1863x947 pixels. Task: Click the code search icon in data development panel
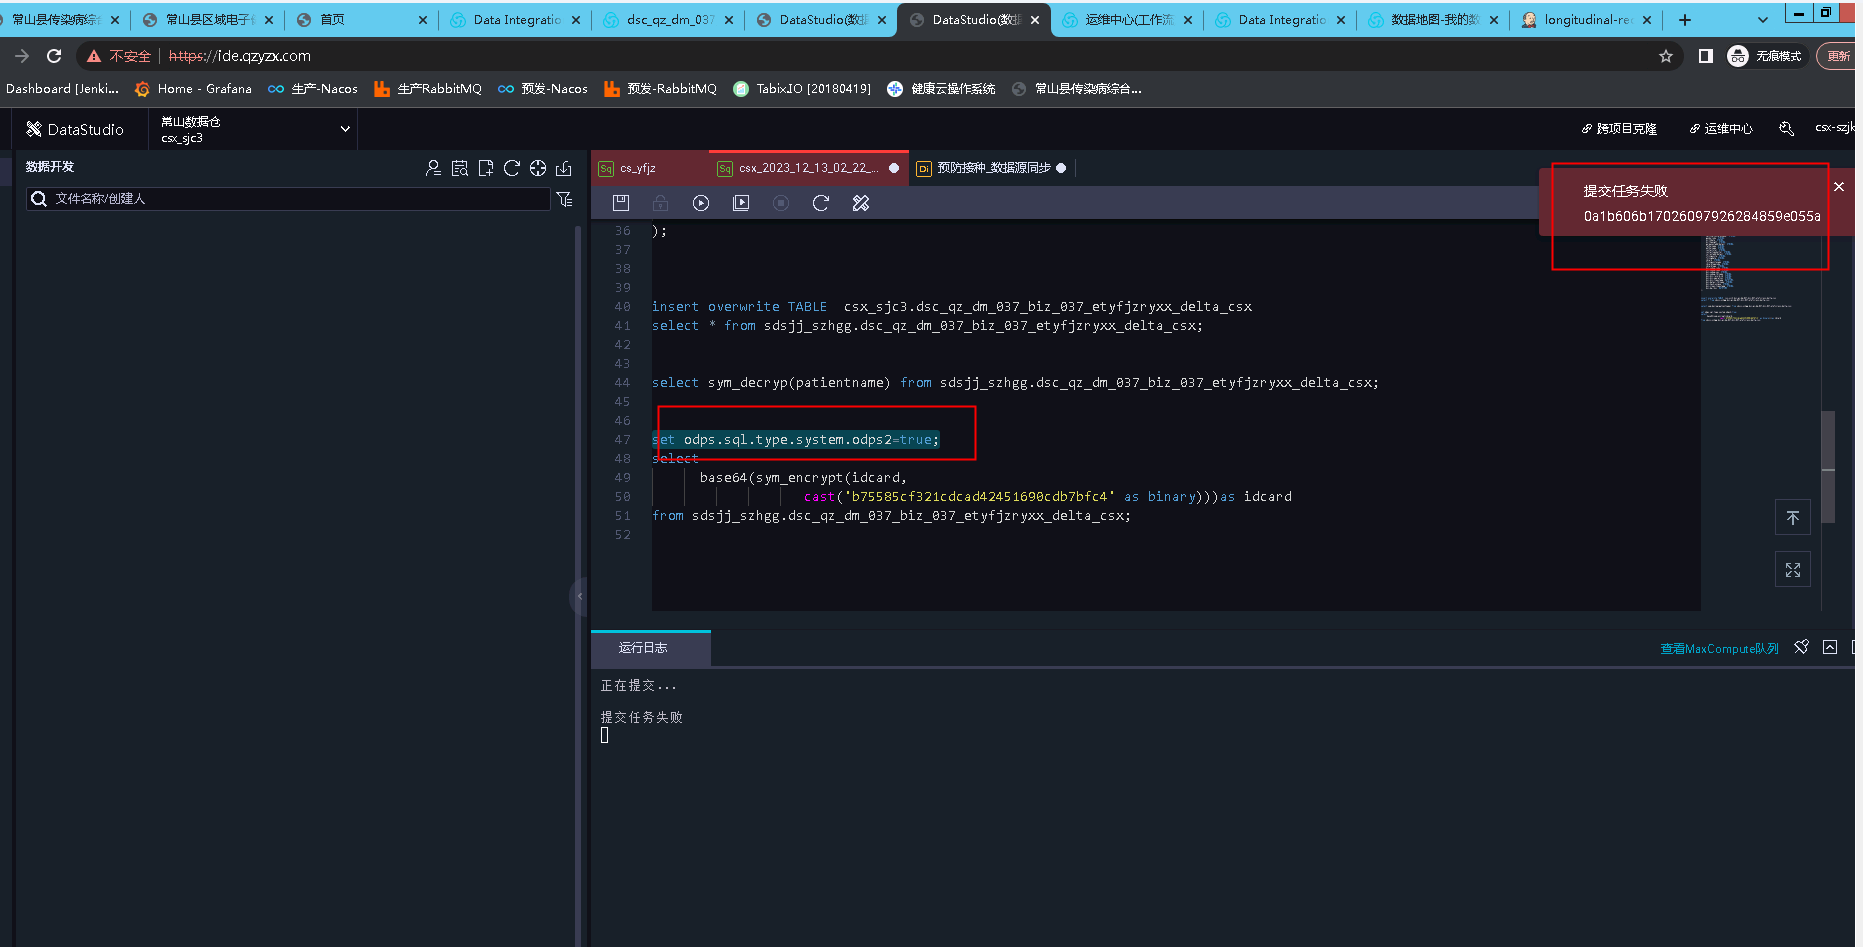click(460, 168)
